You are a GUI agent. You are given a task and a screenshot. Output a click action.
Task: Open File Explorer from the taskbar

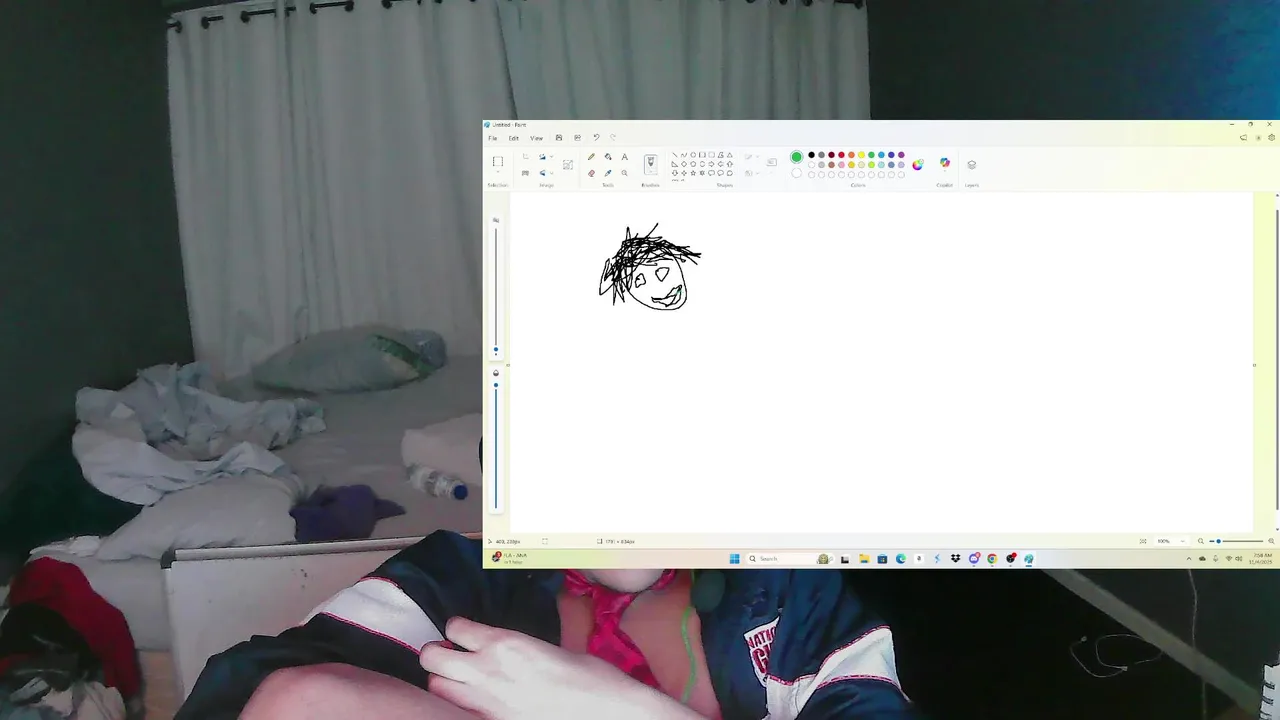864,559
